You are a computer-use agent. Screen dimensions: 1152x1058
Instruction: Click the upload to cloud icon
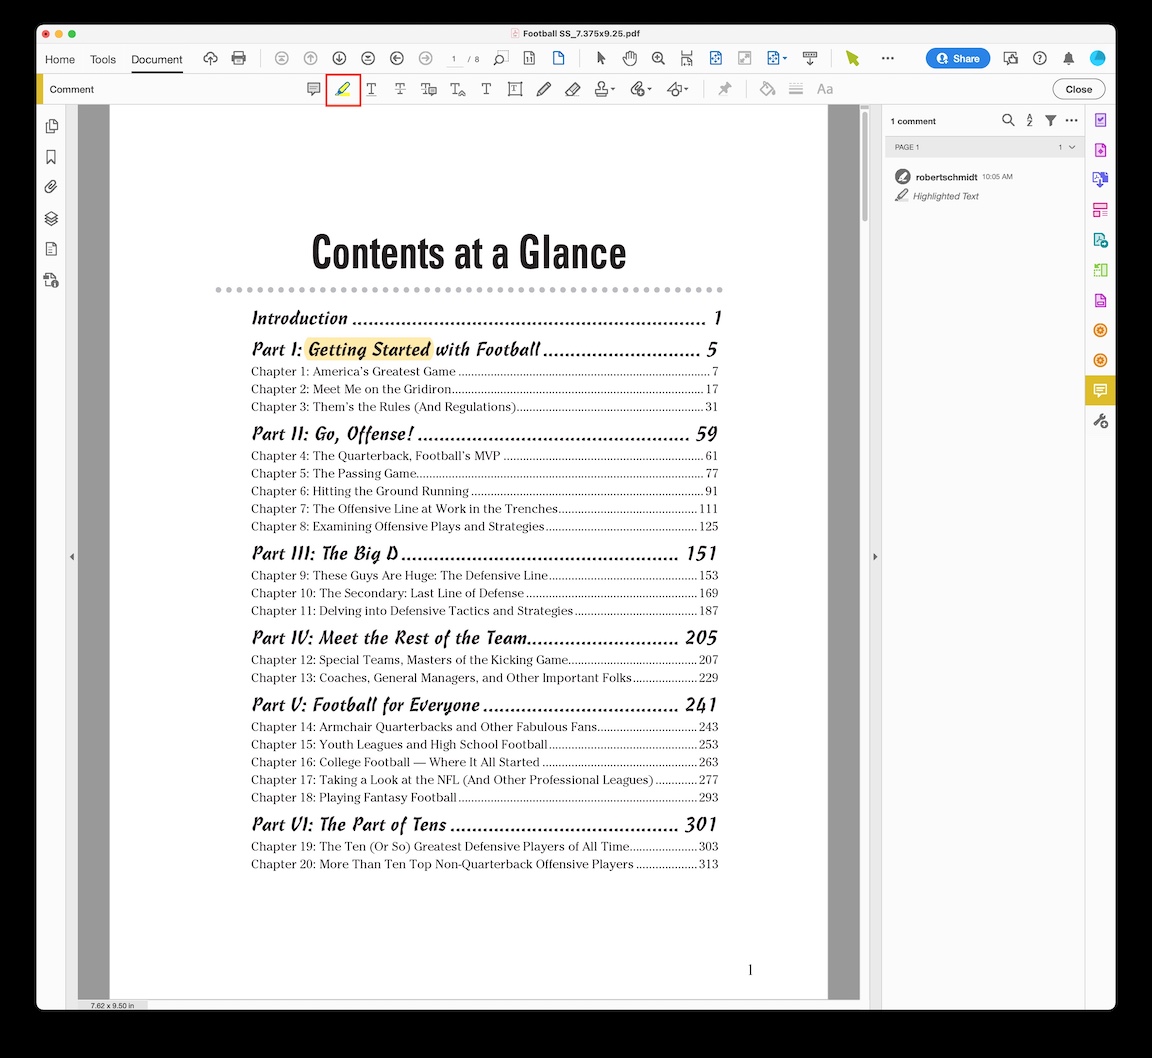(x=210, y=58)
